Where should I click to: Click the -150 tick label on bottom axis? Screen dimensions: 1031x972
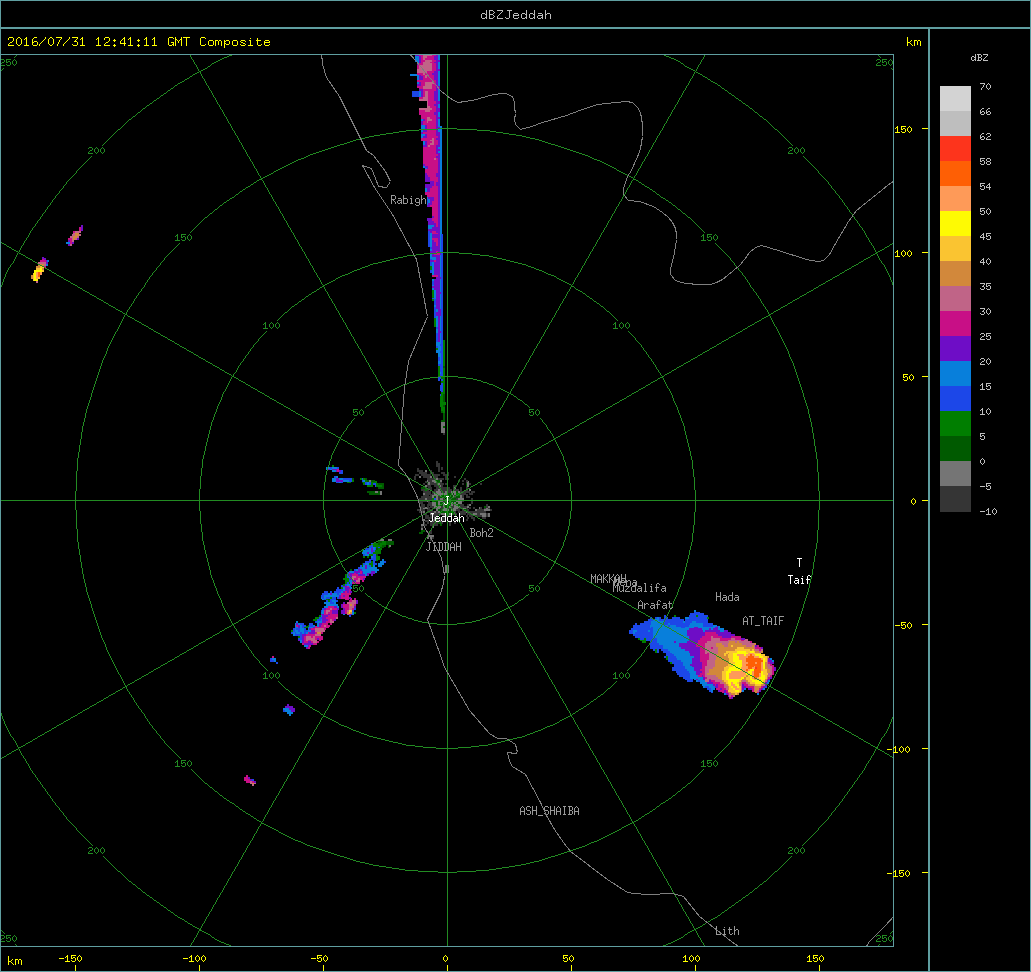(x=70, y=959)
